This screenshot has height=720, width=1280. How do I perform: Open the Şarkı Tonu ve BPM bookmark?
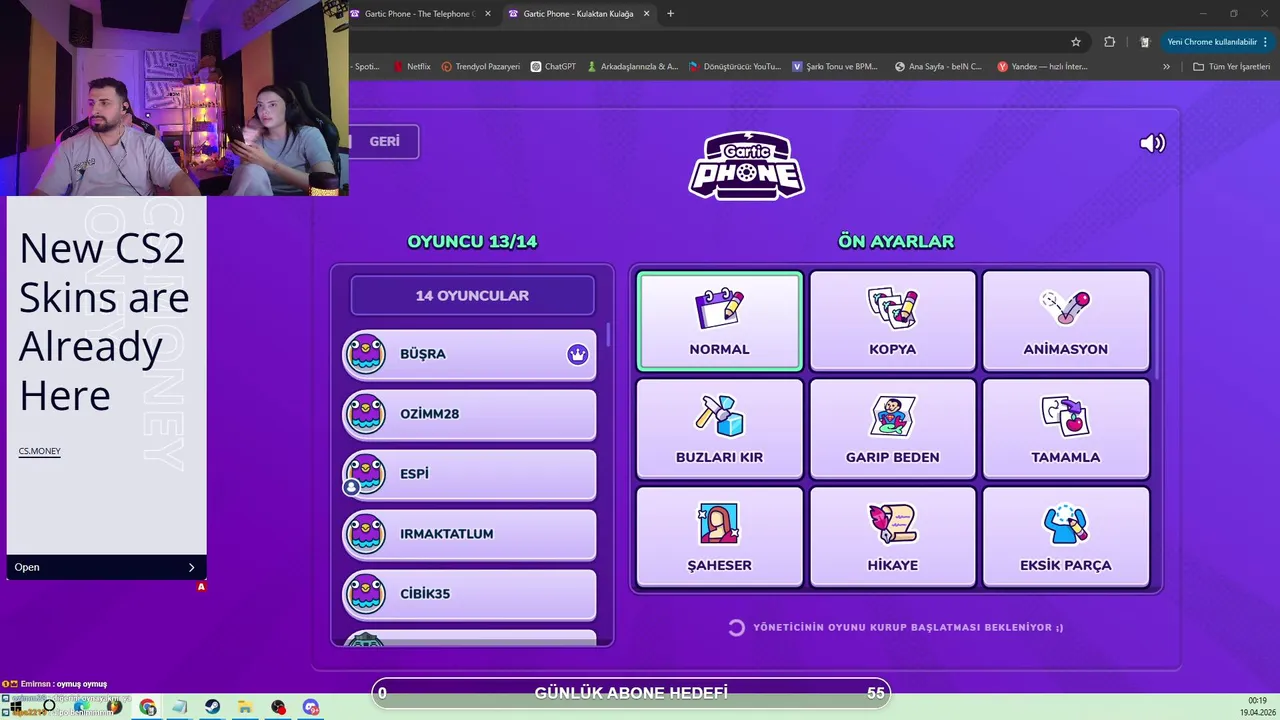tap(835, 67)
